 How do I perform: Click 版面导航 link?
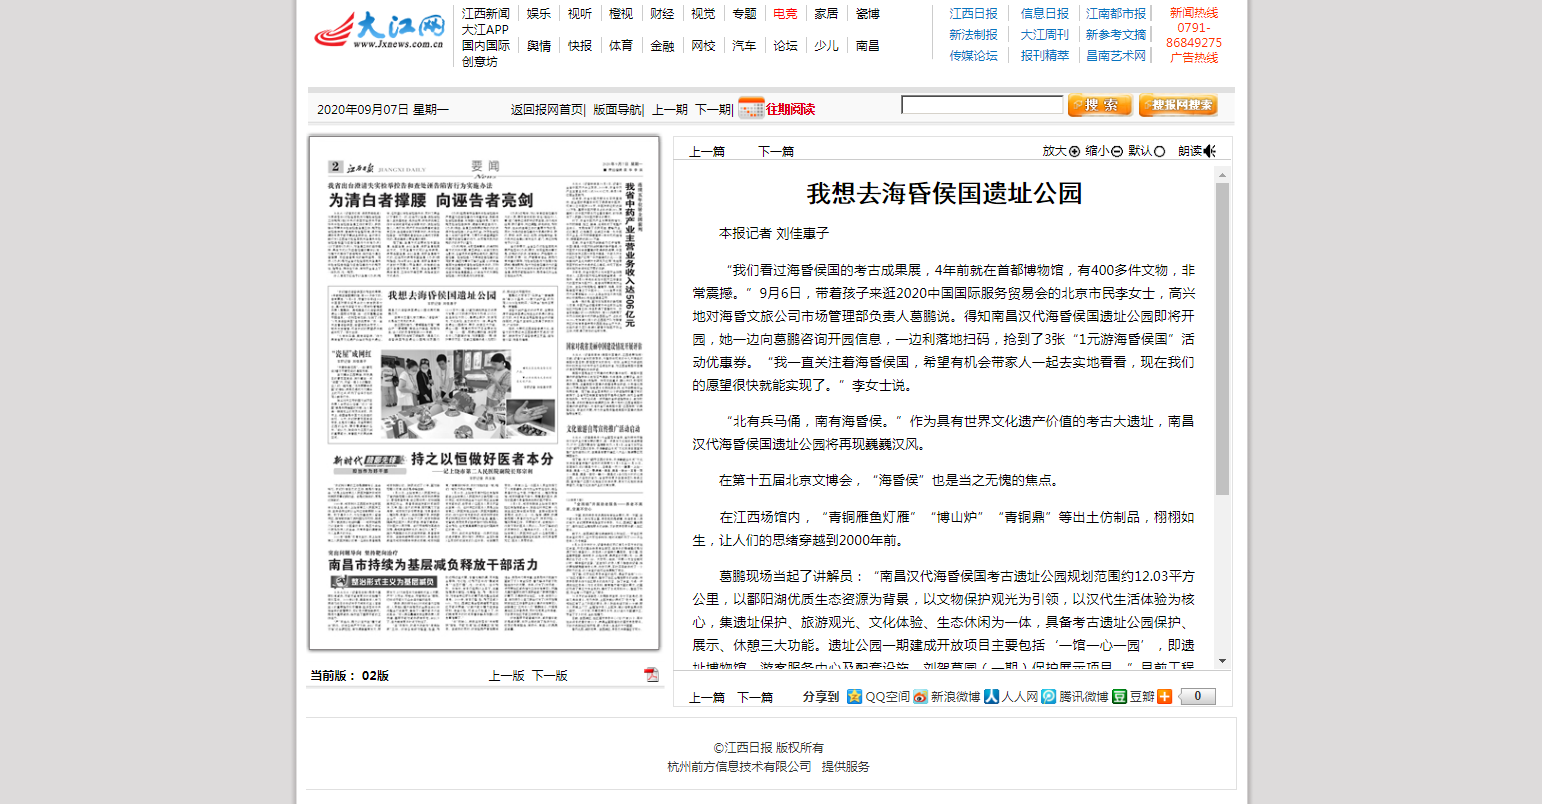(x=617, y=110)
